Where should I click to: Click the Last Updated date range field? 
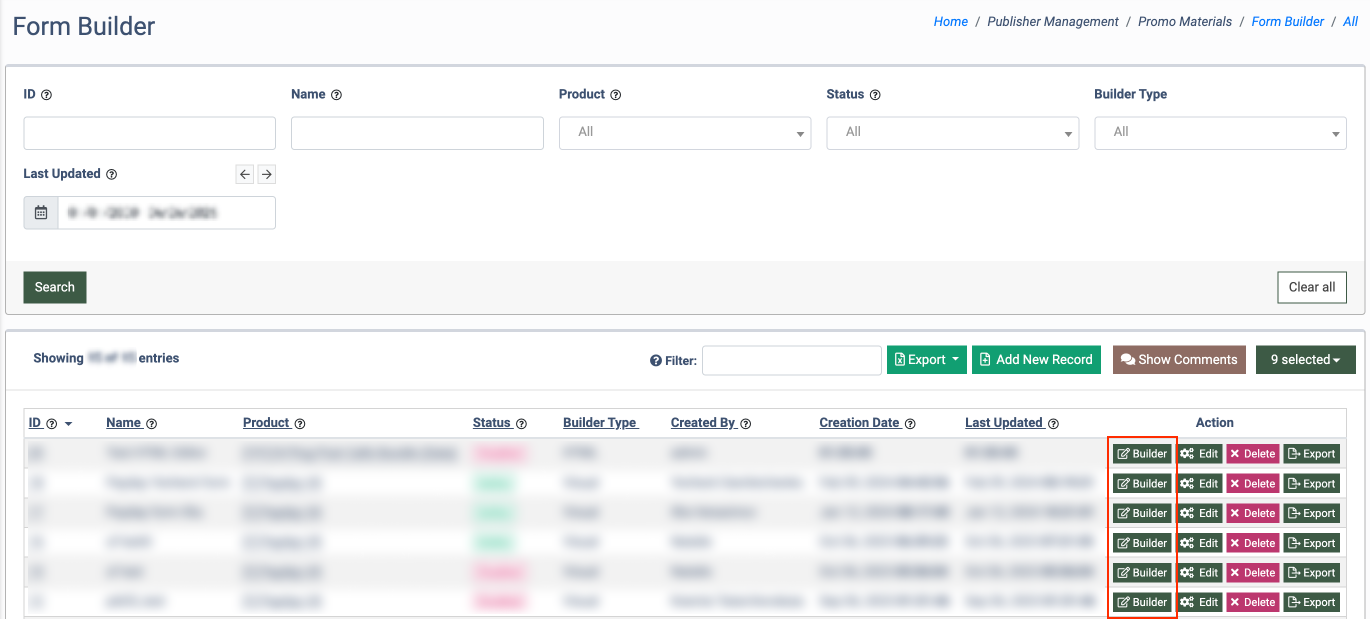166,213
